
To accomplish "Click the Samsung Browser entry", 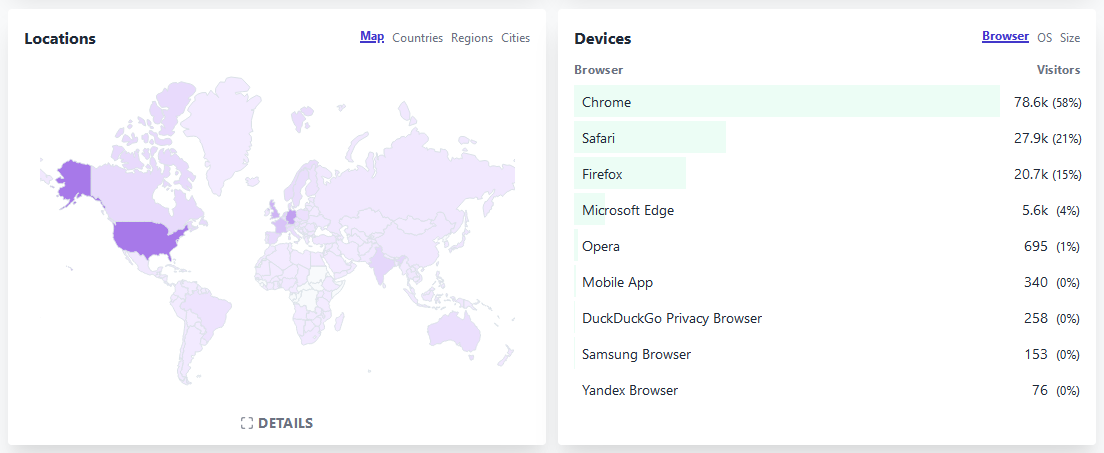I will click(x=636, y=354).
